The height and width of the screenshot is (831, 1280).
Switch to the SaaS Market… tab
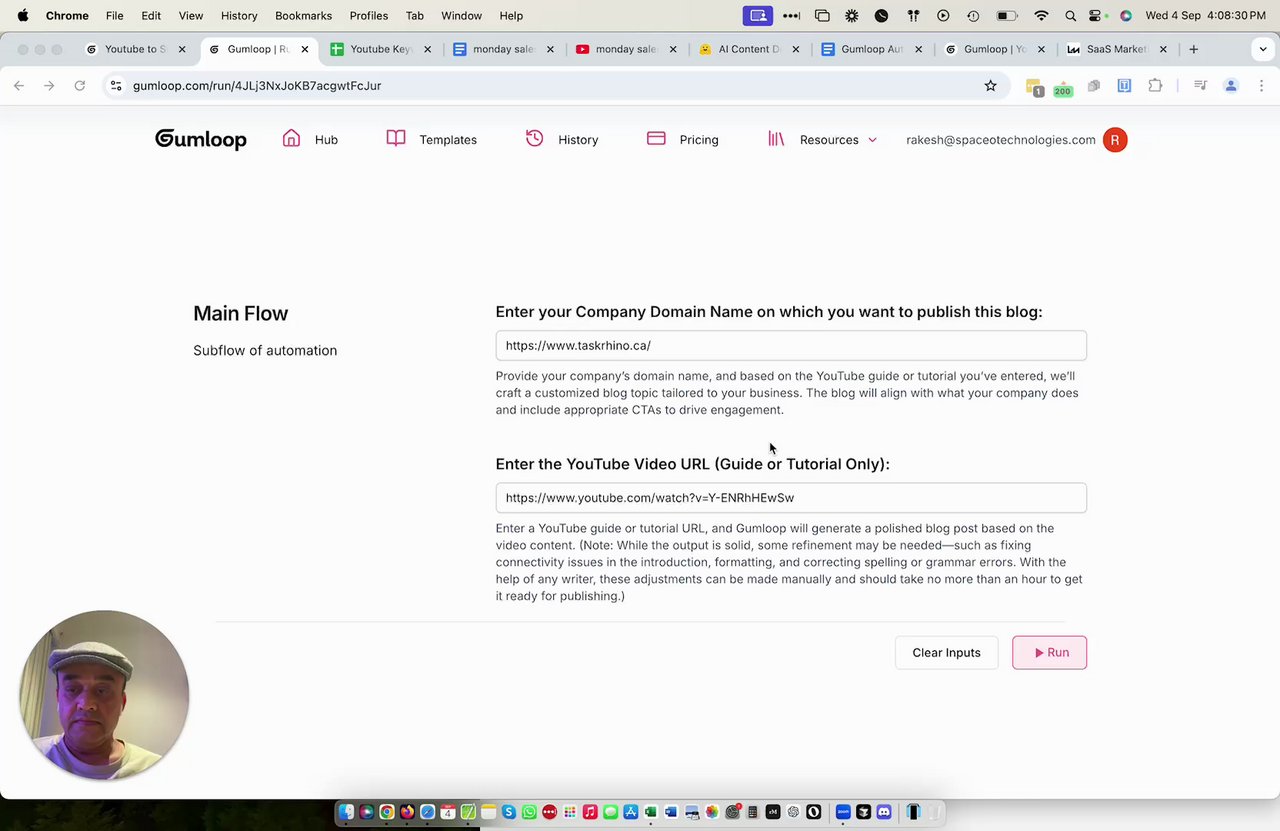tap(1116, 49)
